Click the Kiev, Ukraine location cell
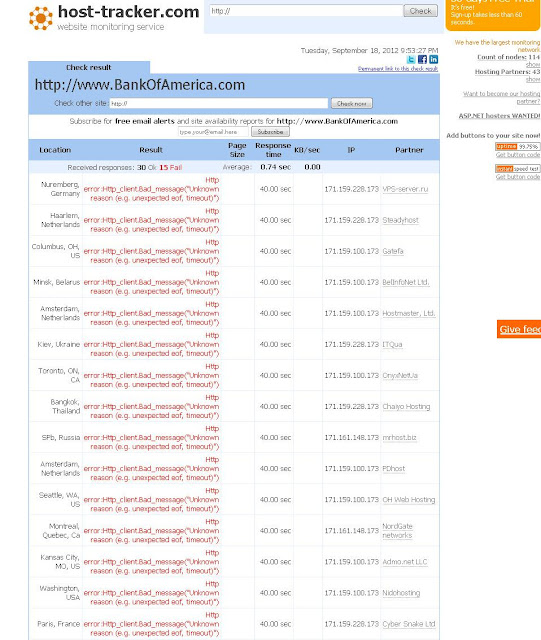The height and width of the screenshot is (640, 541). (x=58, y=344)
